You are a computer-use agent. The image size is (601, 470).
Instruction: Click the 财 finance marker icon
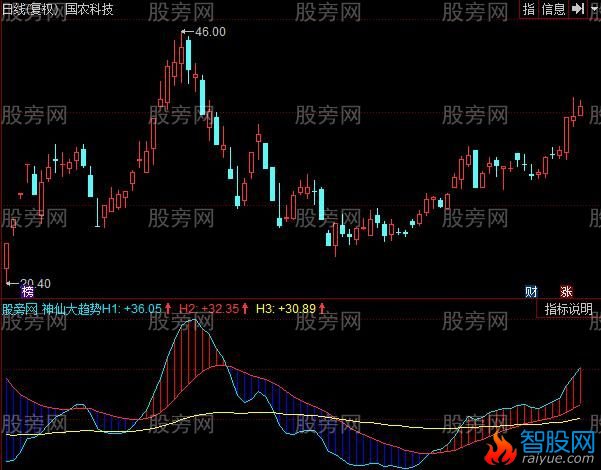pos(531,292)
